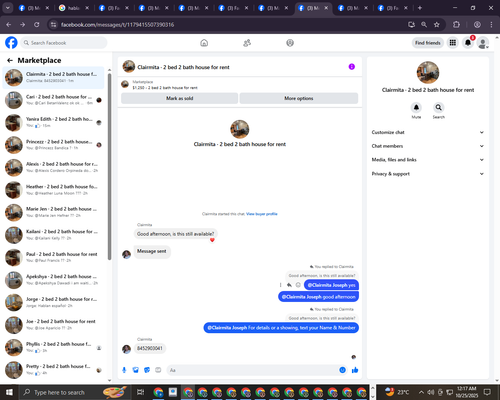Send a voice clip with microphone icon

[x=124, y=370]
